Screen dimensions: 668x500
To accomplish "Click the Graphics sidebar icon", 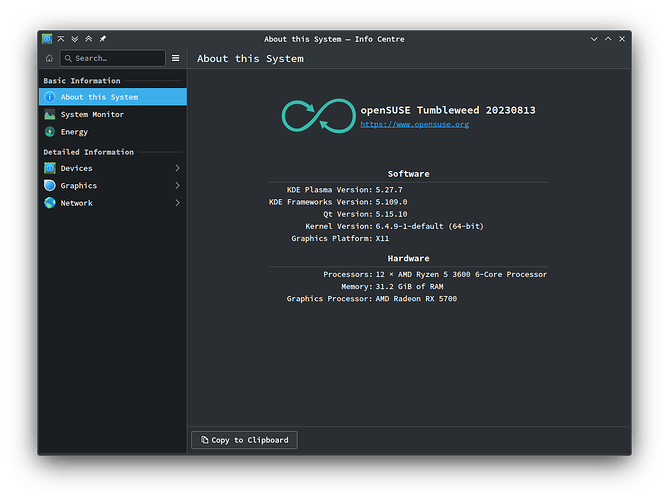I will 50,185.
